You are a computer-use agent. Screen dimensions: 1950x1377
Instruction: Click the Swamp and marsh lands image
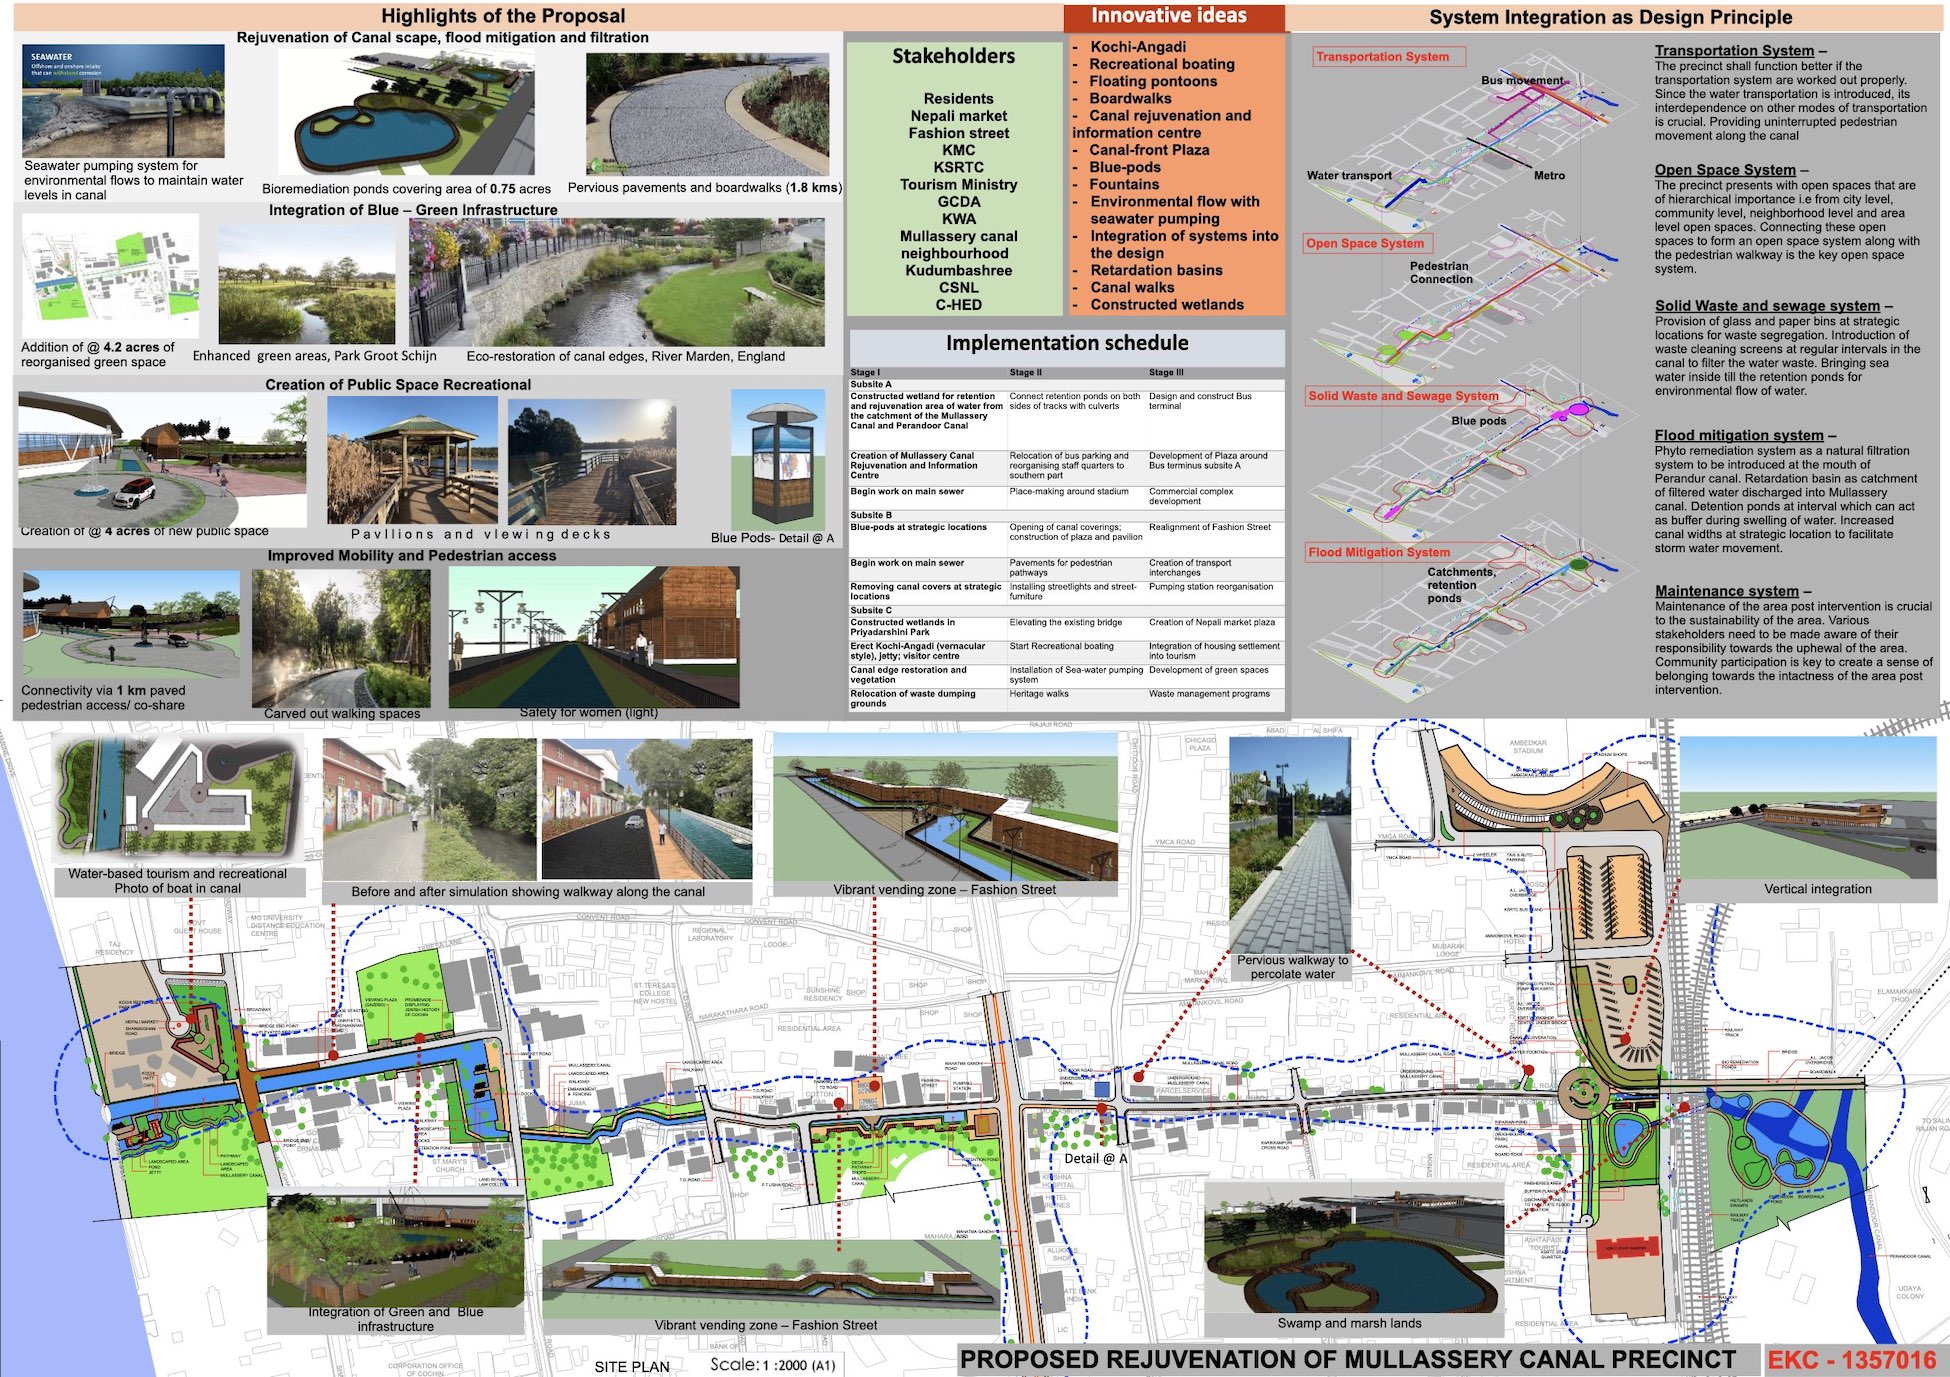pyautogui.click(x=1353, y=1246)
